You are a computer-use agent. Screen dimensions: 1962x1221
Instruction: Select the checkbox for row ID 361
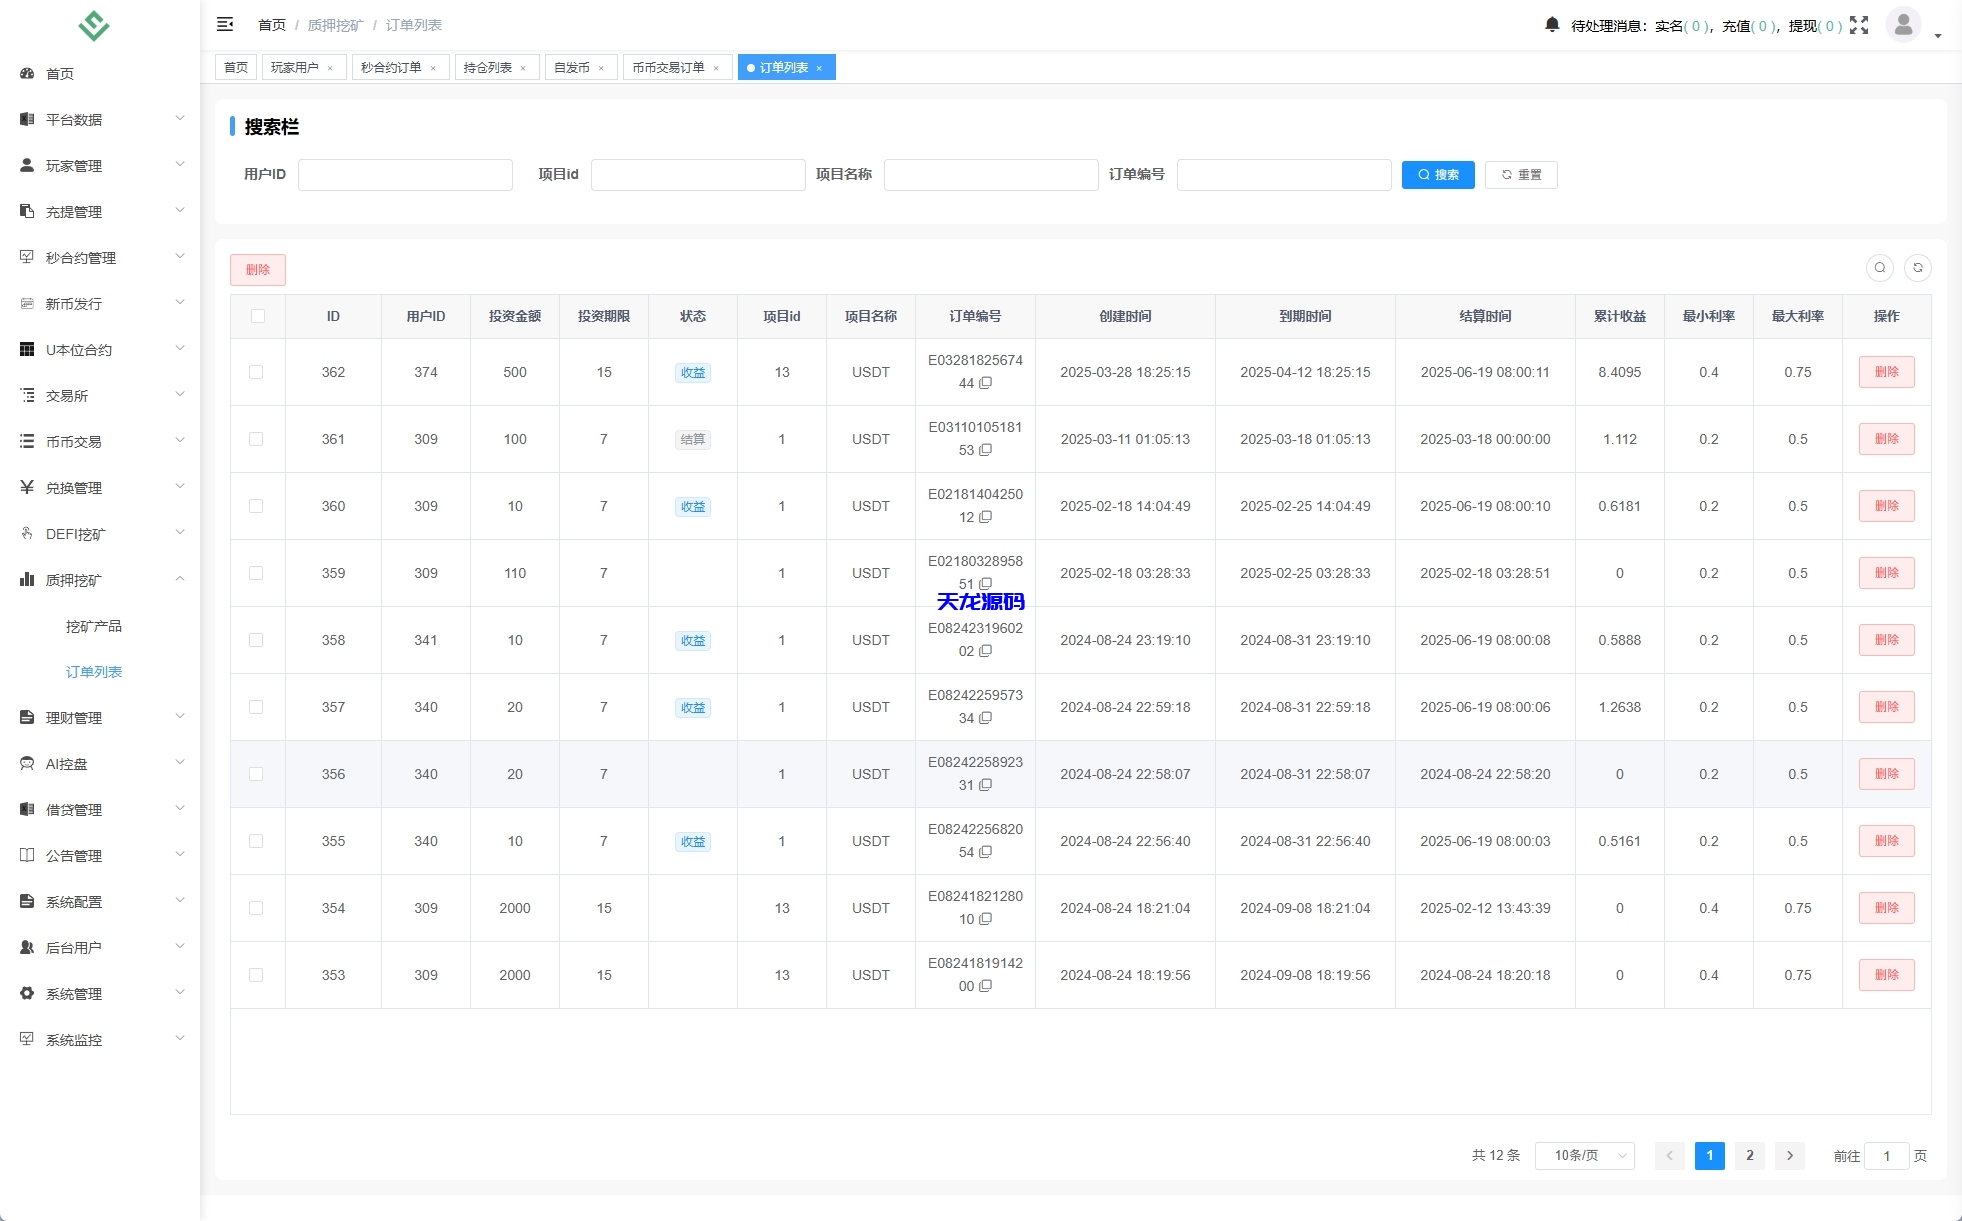pos(256,439)
